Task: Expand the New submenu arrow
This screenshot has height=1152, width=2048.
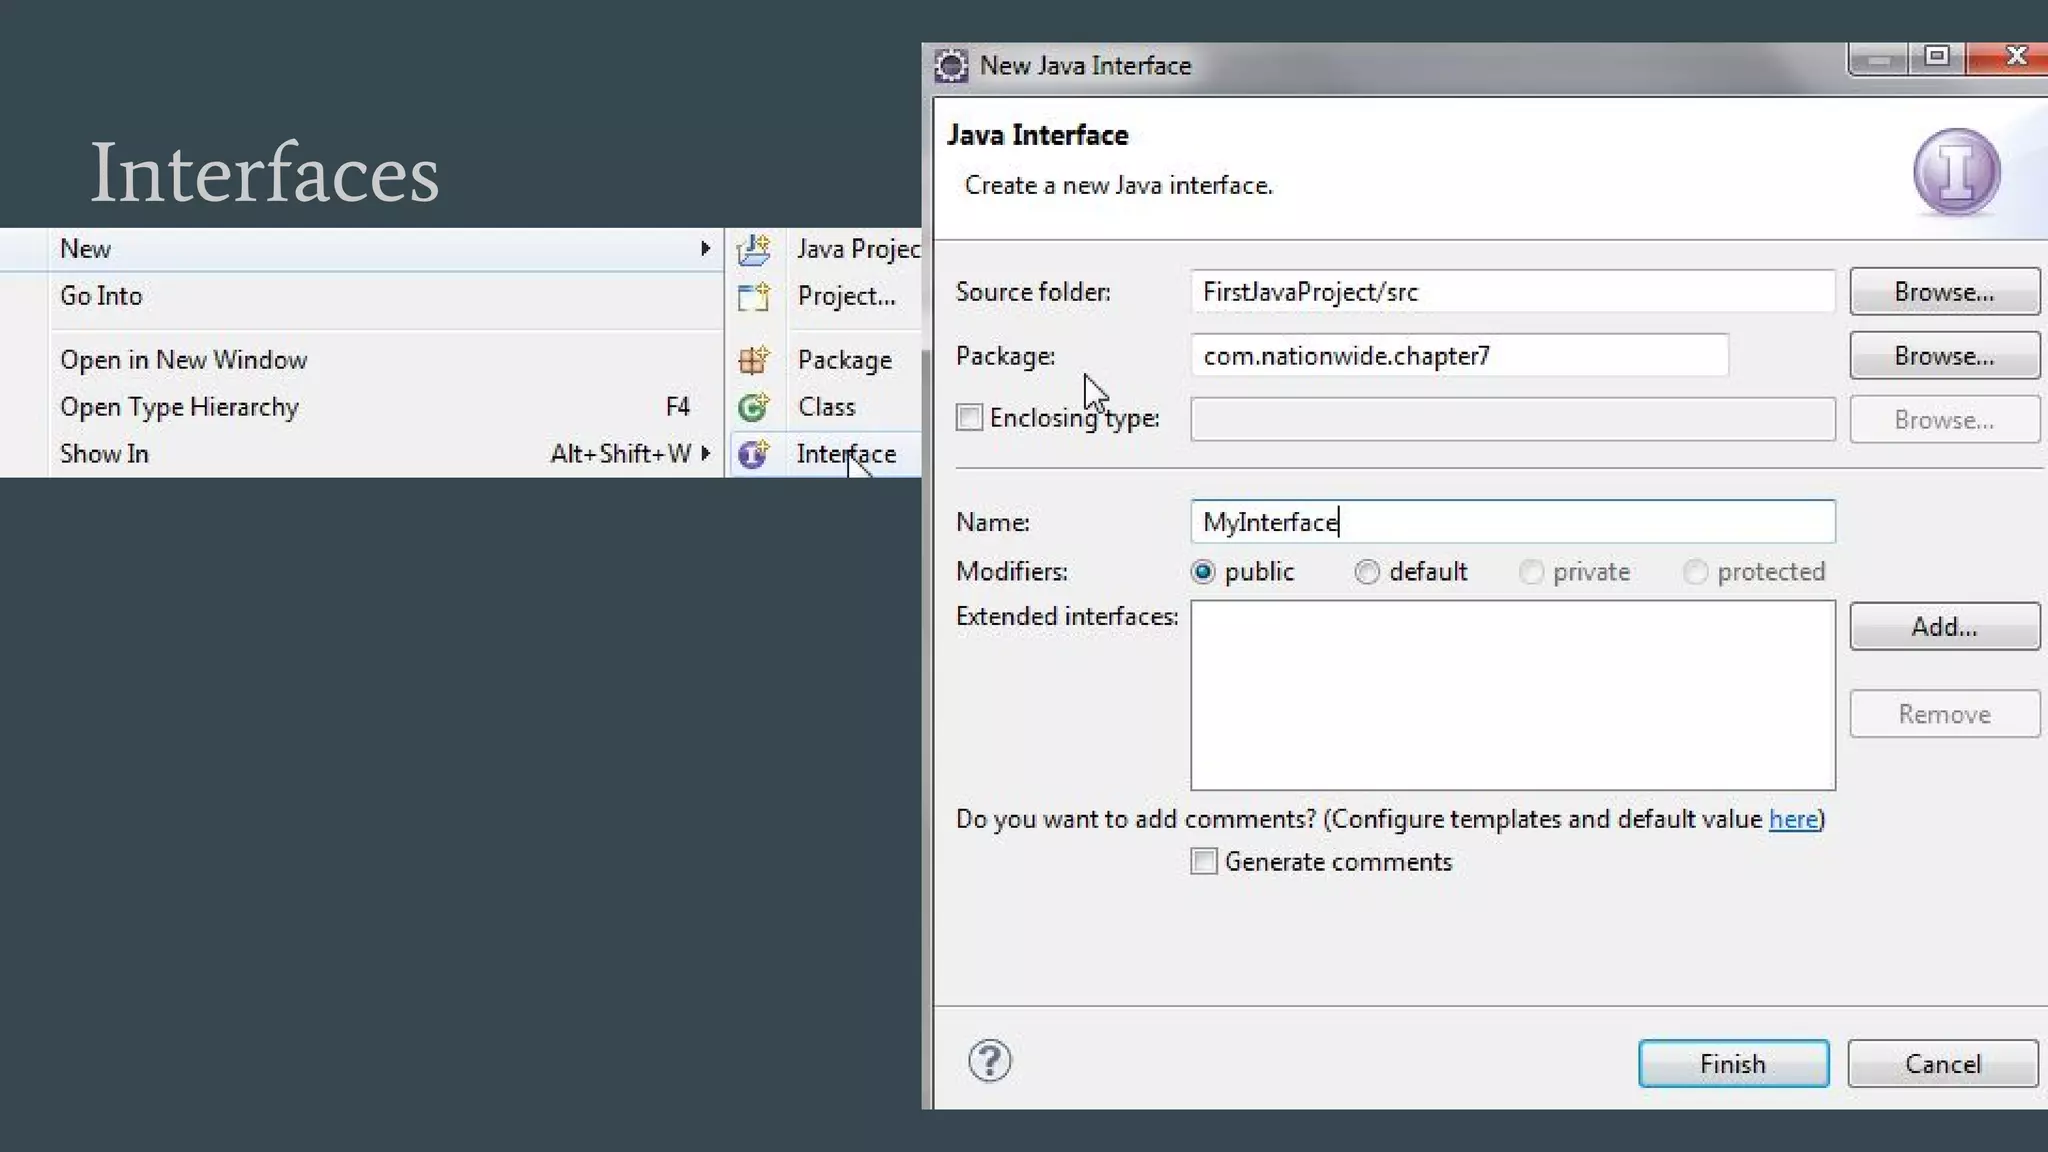Action: 705,249
